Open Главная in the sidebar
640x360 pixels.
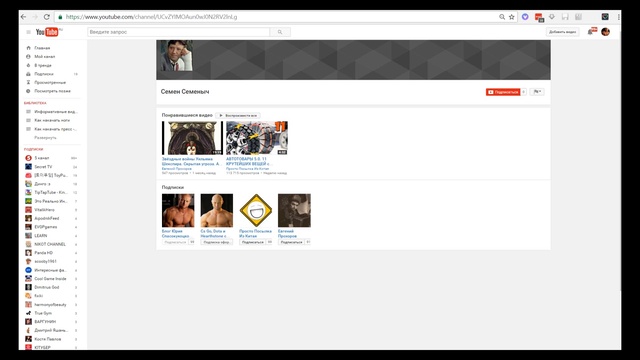42,48
